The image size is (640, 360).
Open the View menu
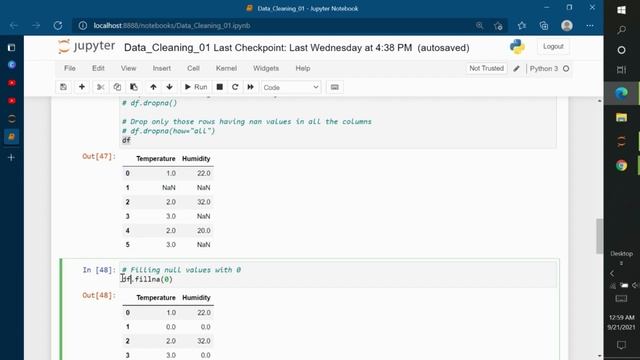coord(129,68)
